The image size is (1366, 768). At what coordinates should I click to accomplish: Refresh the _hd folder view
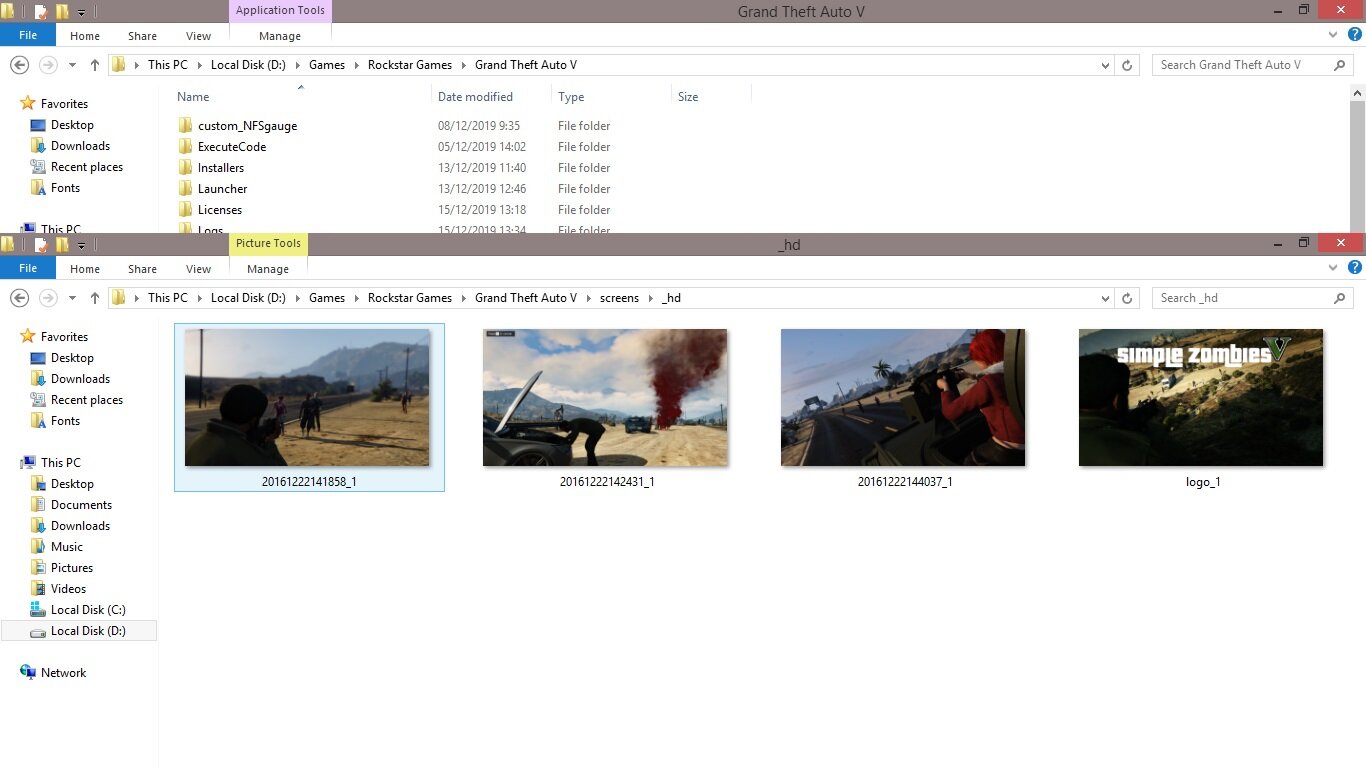(1127, 298)
